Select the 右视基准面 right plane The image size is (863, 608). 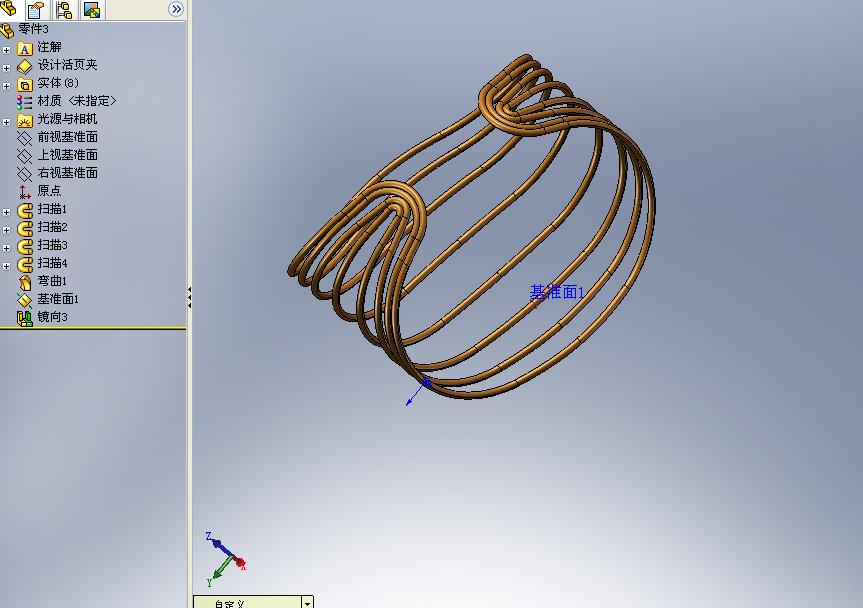pyautogui.click(x=68, y=173)
